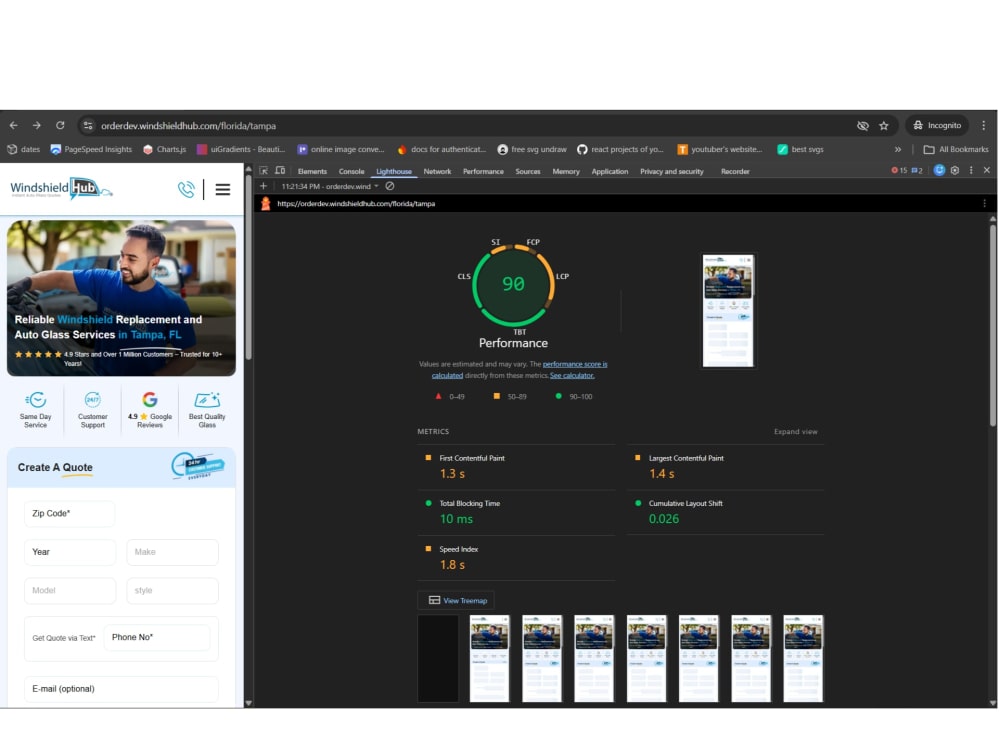Open Privacy and security tab
The width and height of the screenshot is (1000, 750).
coord(672,172)
